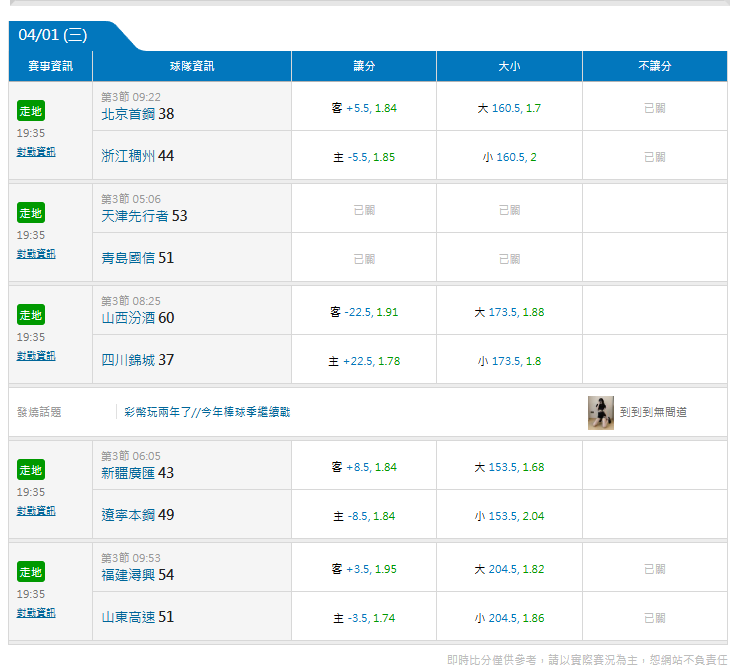Click the 走地 badge for 天津先行者 match
This screenshot has width=756, height=667.
(31, 213)
